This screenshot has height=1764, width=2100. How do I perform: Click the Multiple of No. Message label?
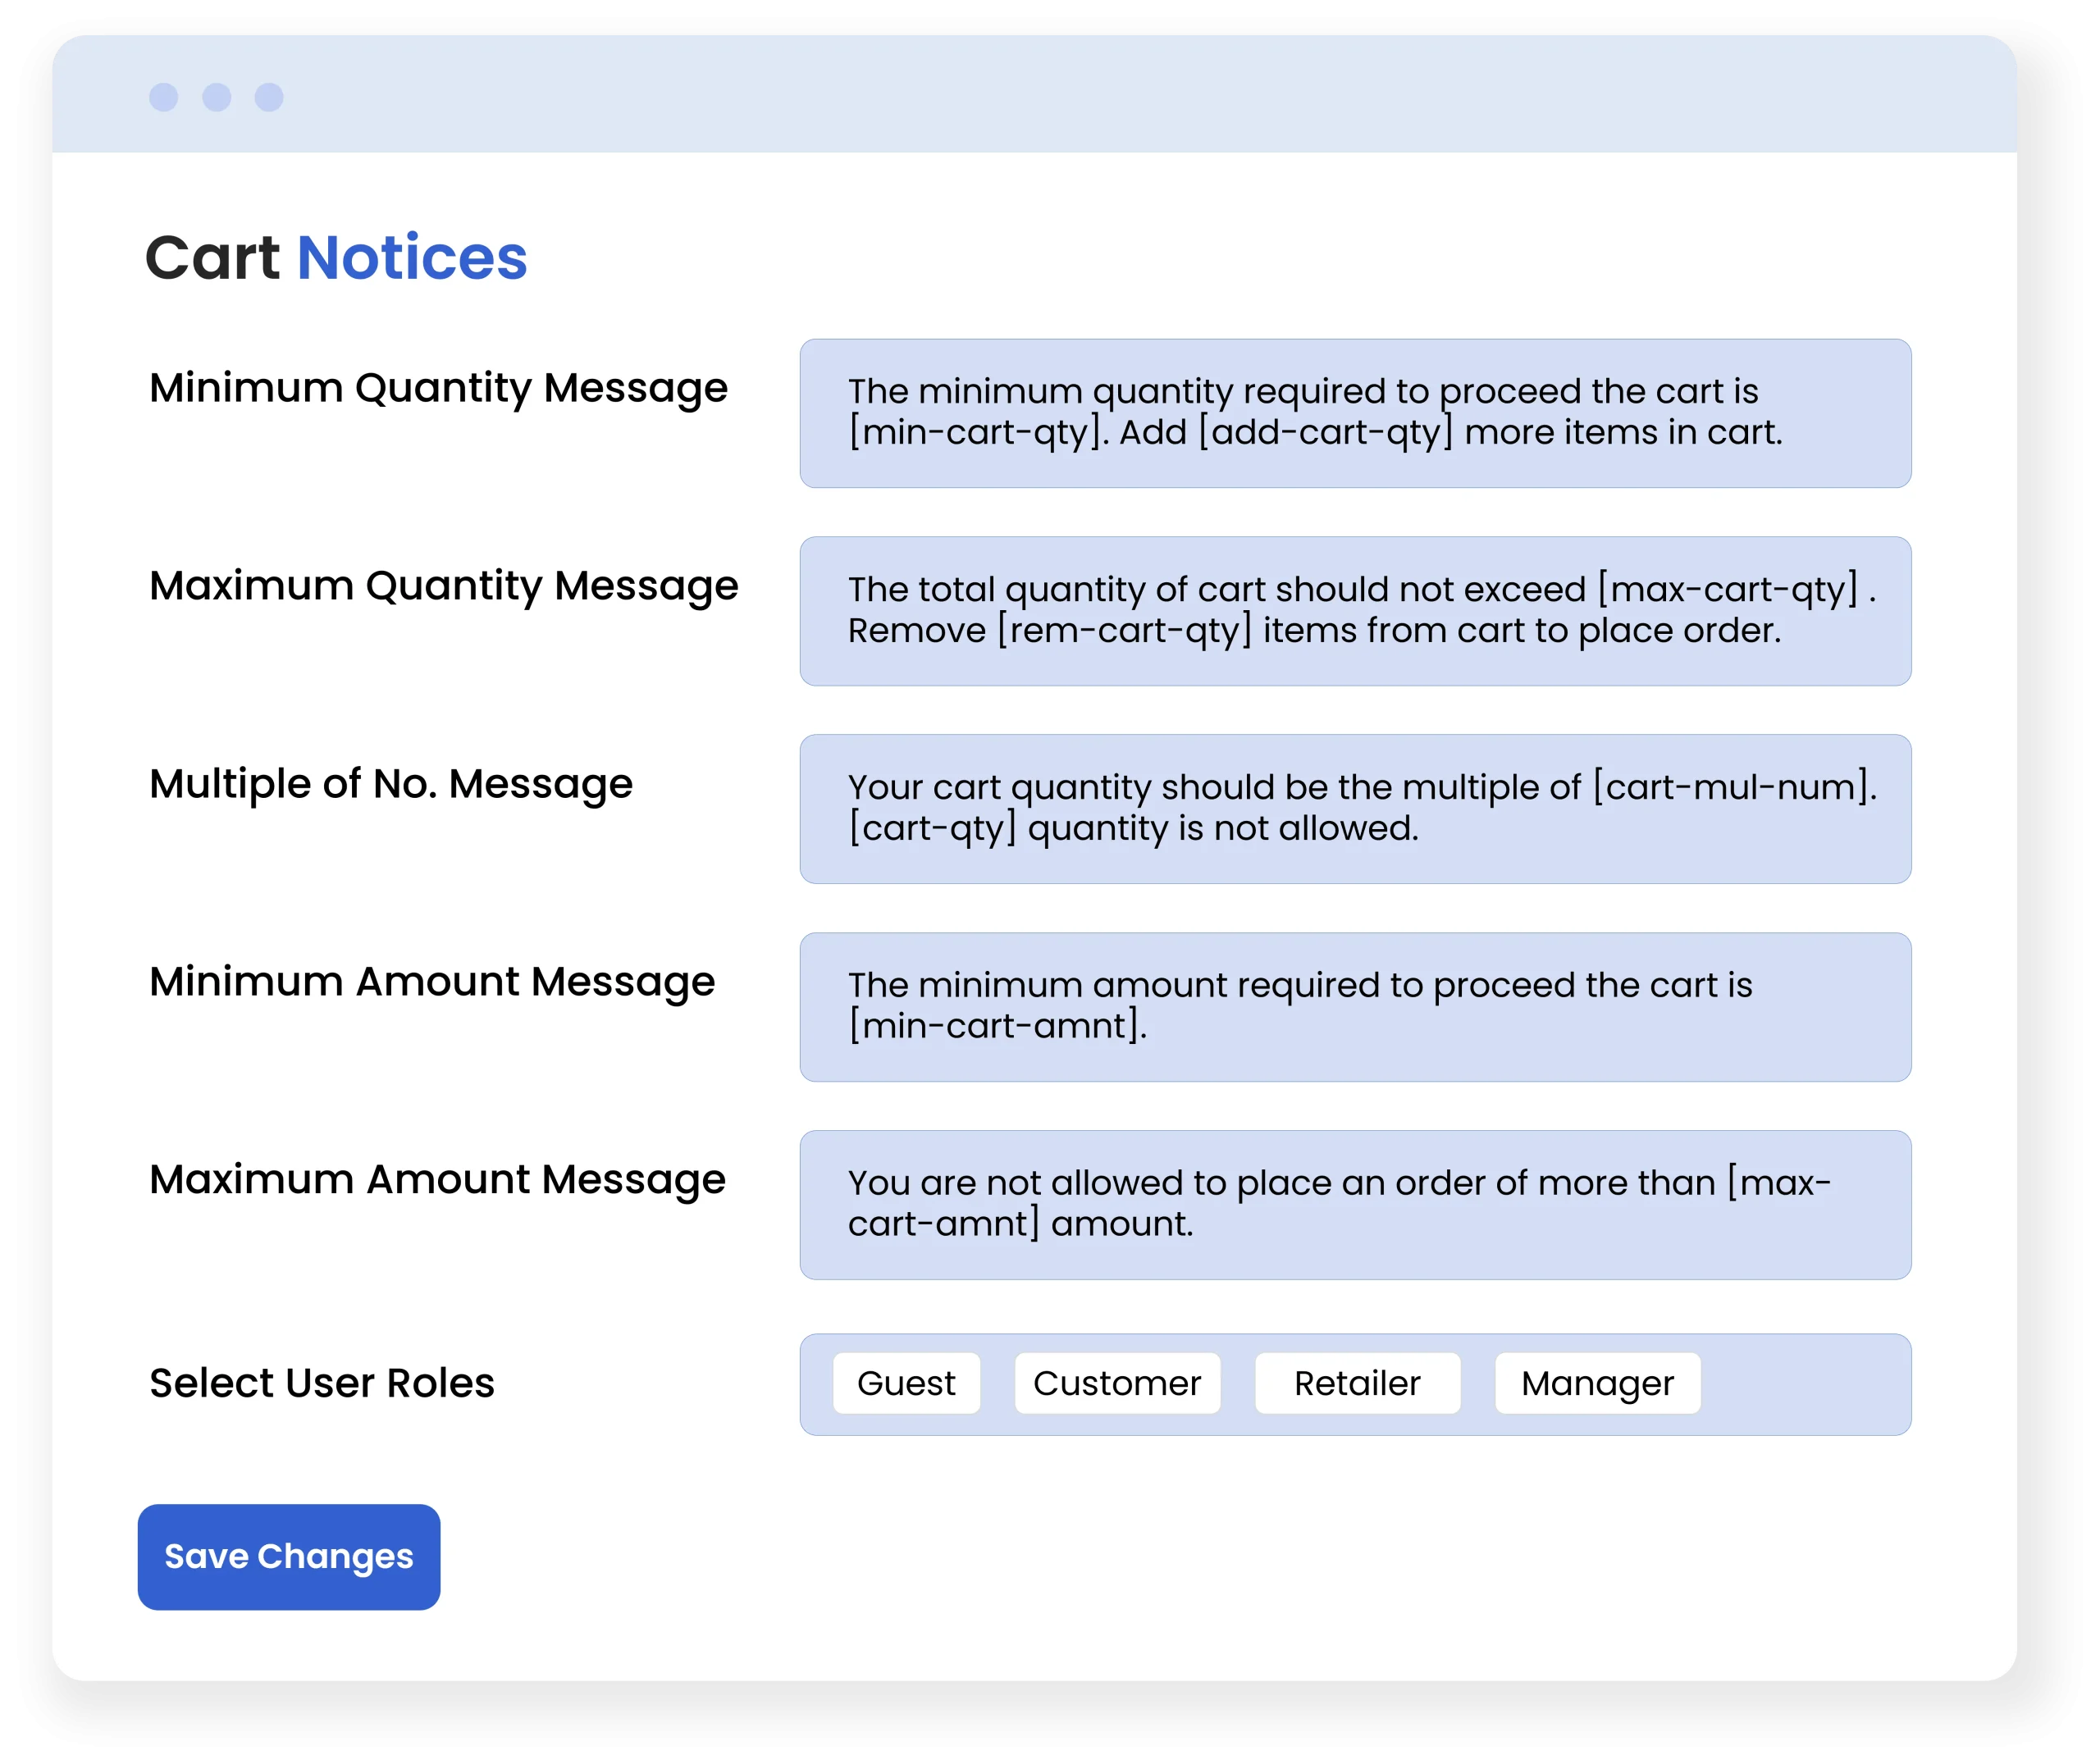(x=390, y=784)
